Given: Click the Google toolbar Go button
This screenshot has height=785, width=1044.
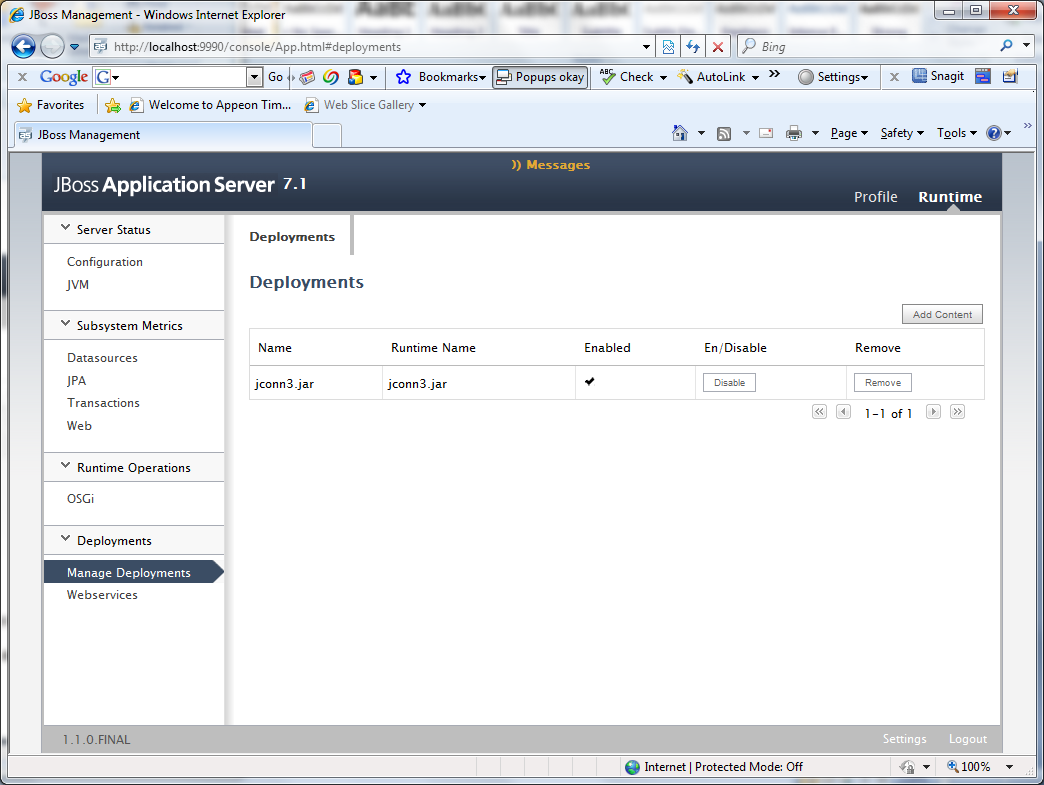Looking at the screenshot, I should pyautogui.click(x=276, y=77).
